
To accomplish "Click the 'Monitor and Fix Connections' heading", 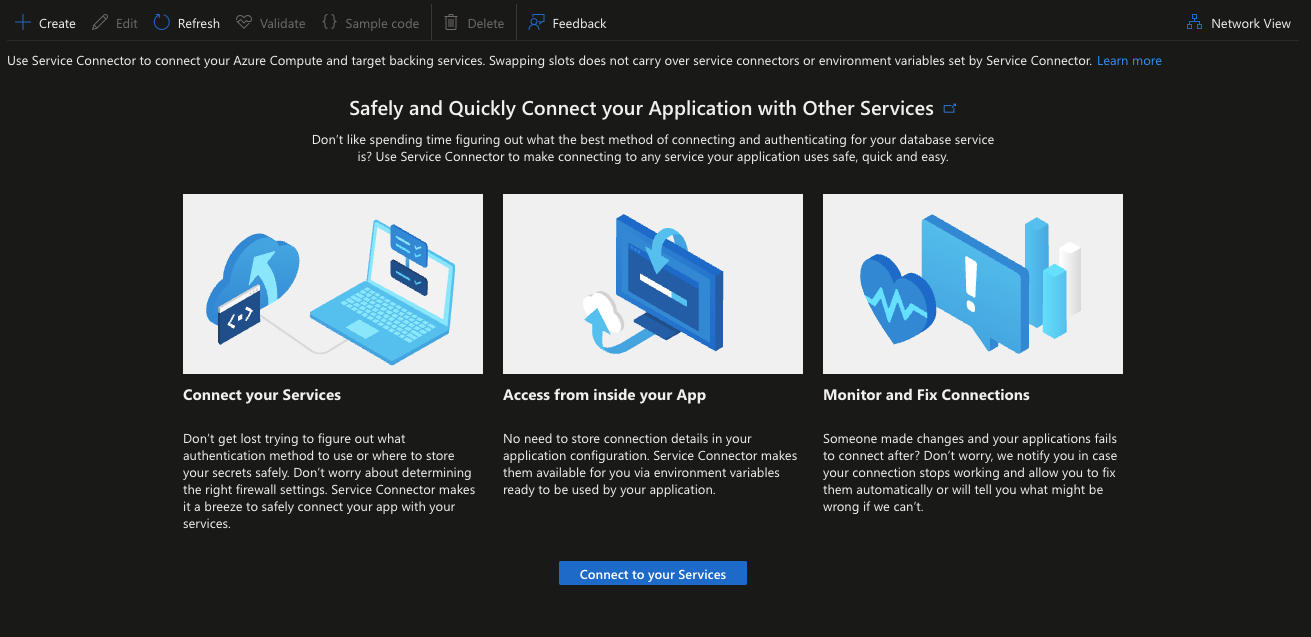I will coord(926,395).
